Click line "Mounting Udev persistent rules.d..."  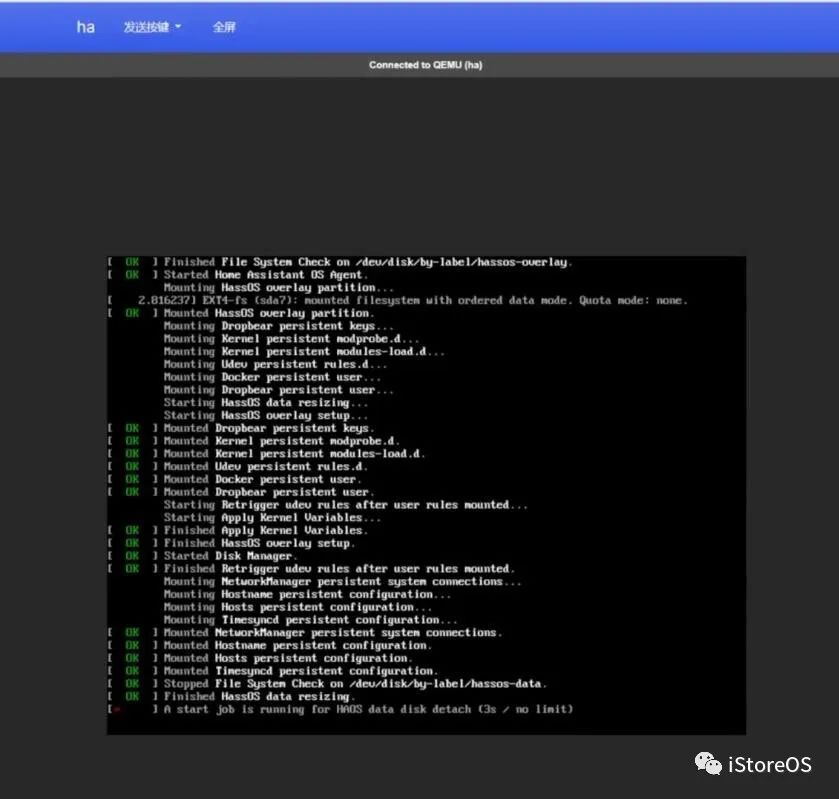276,364
